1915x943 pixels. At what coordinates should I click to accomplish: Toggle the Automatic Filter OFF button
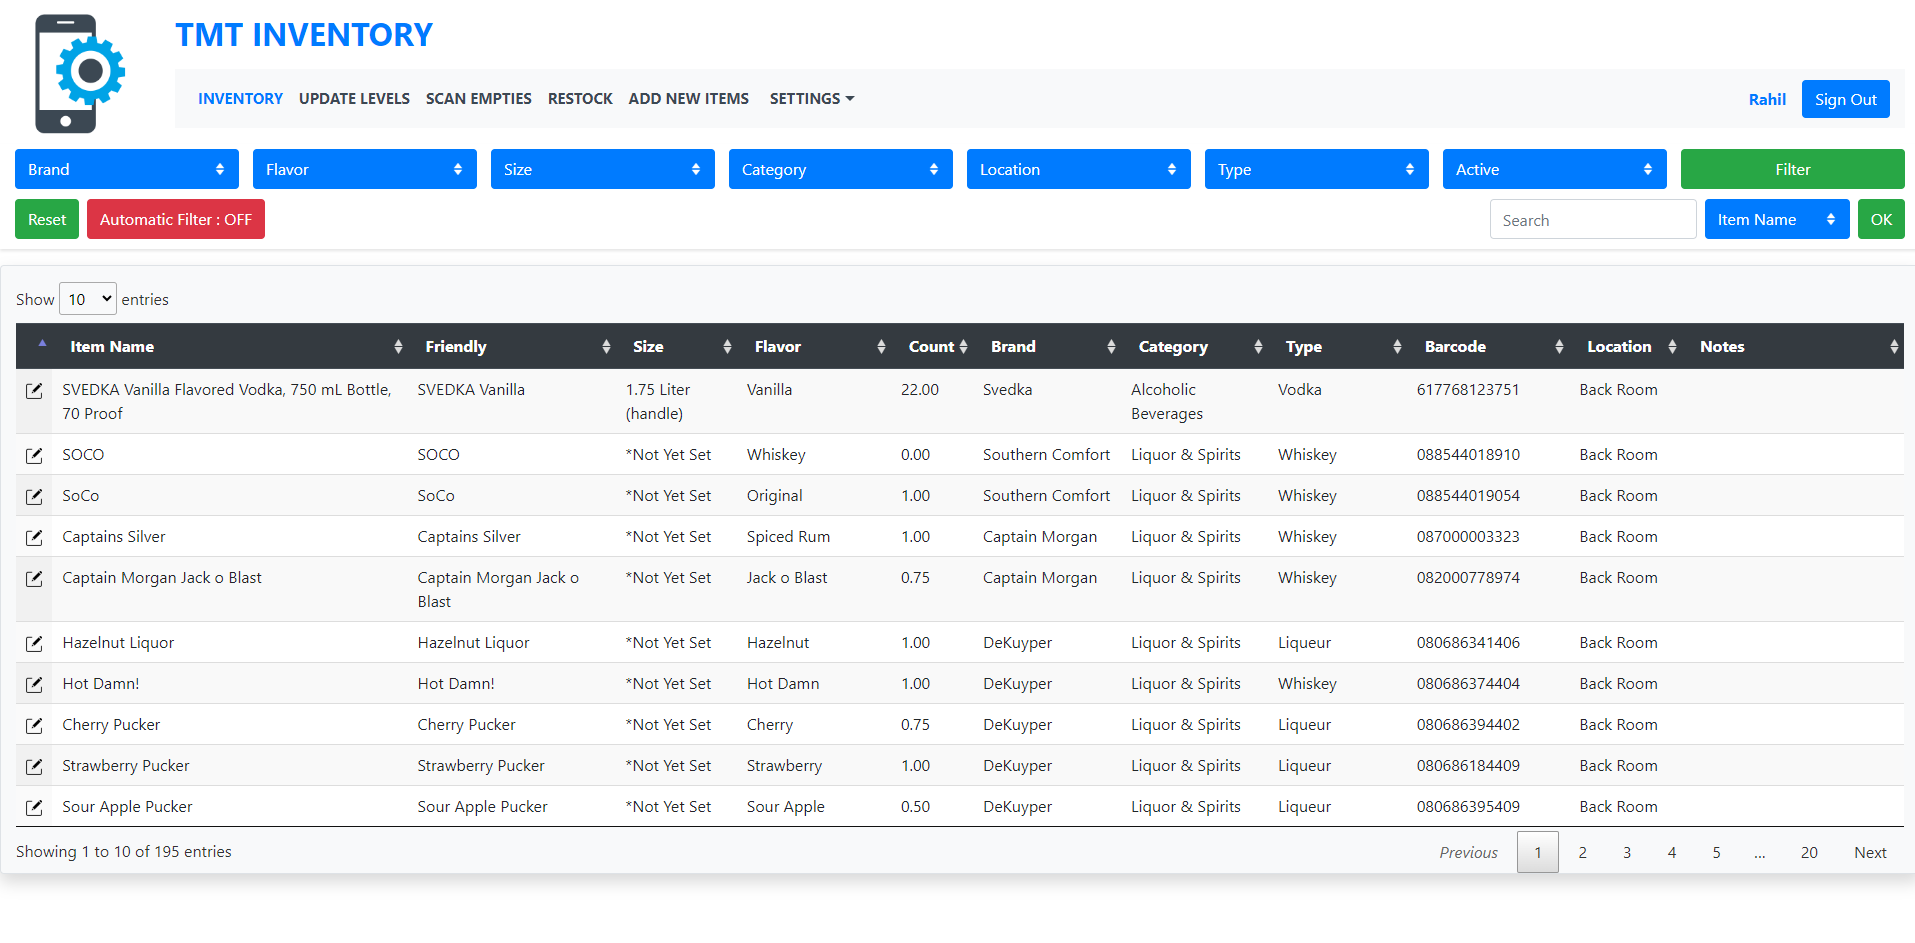176,219
